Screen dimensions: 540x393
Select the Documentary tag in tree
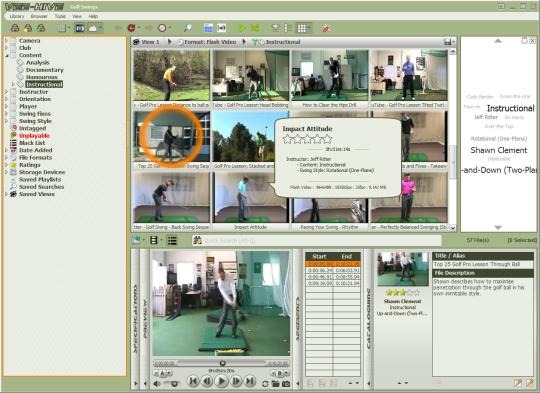point(45,70)
